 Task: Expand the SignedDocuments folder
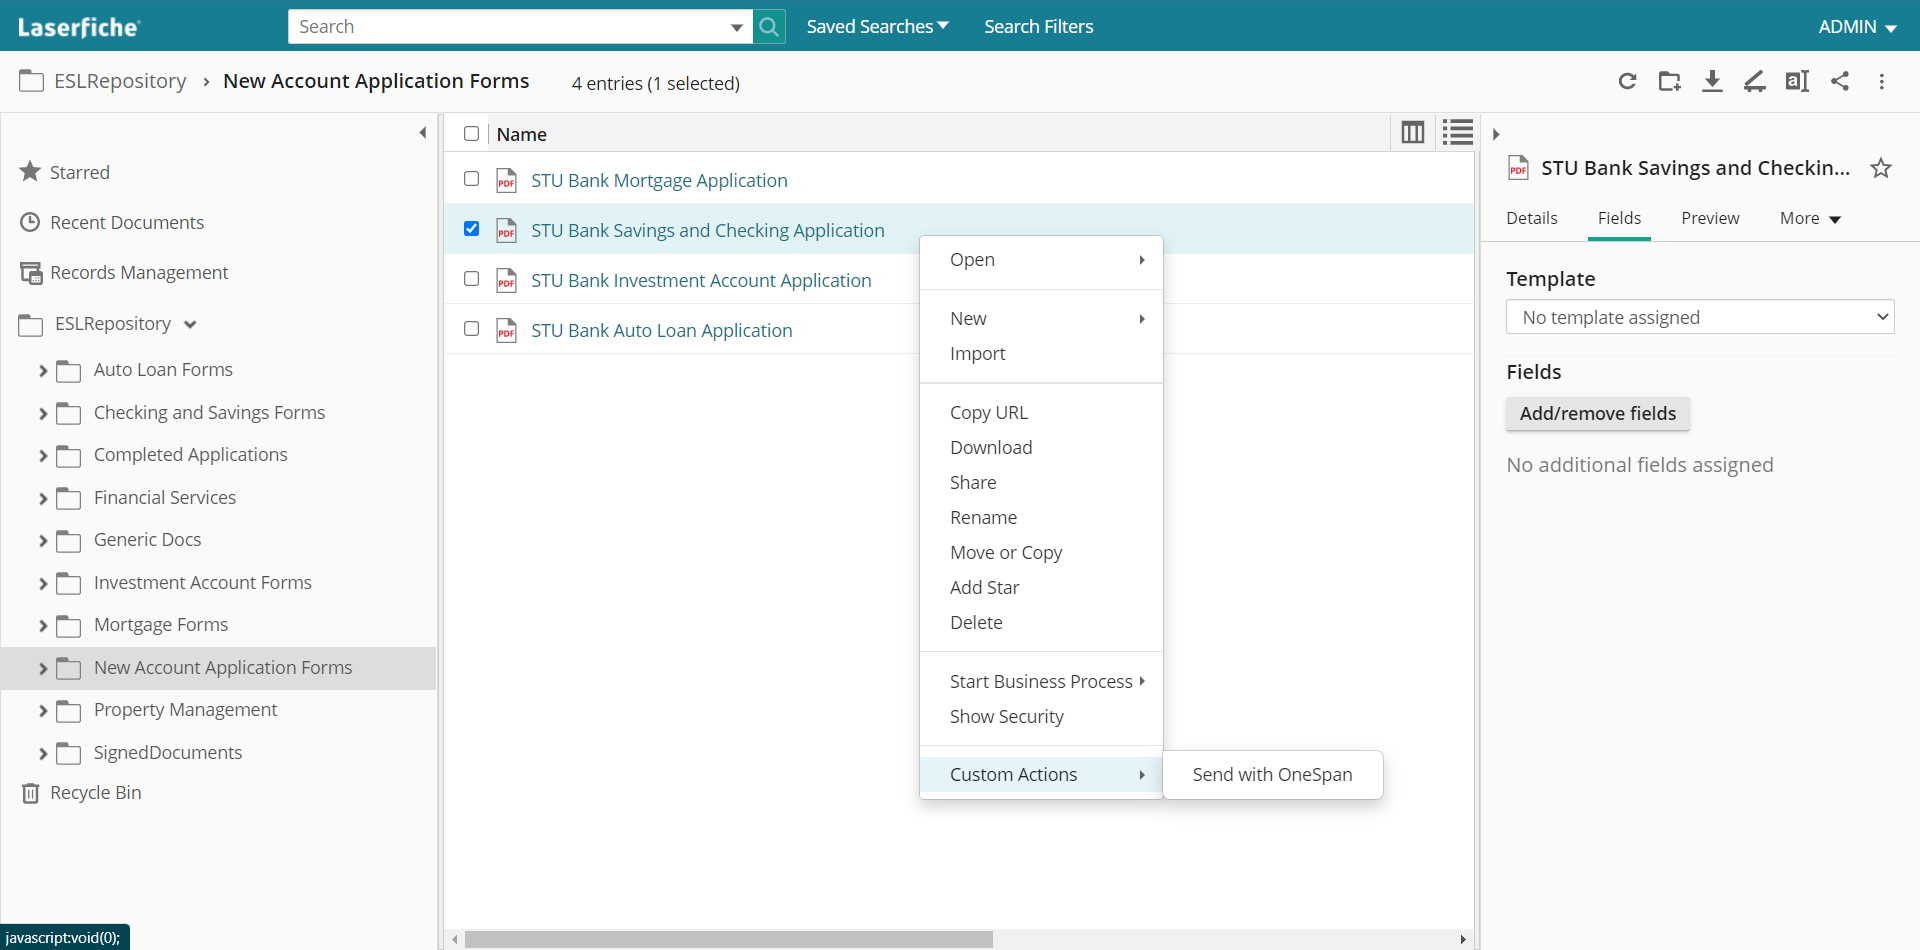(x=43, y=754)
